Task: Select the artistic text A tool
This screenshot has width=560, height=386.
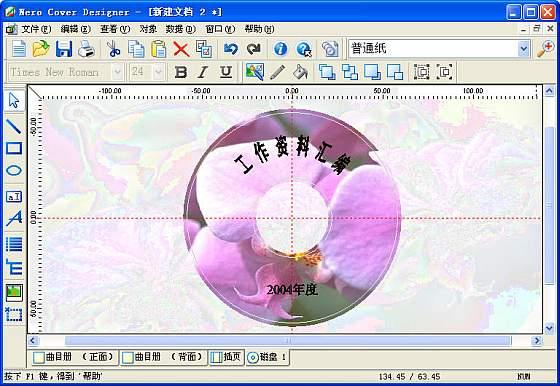Action: [x=14, y=219]
